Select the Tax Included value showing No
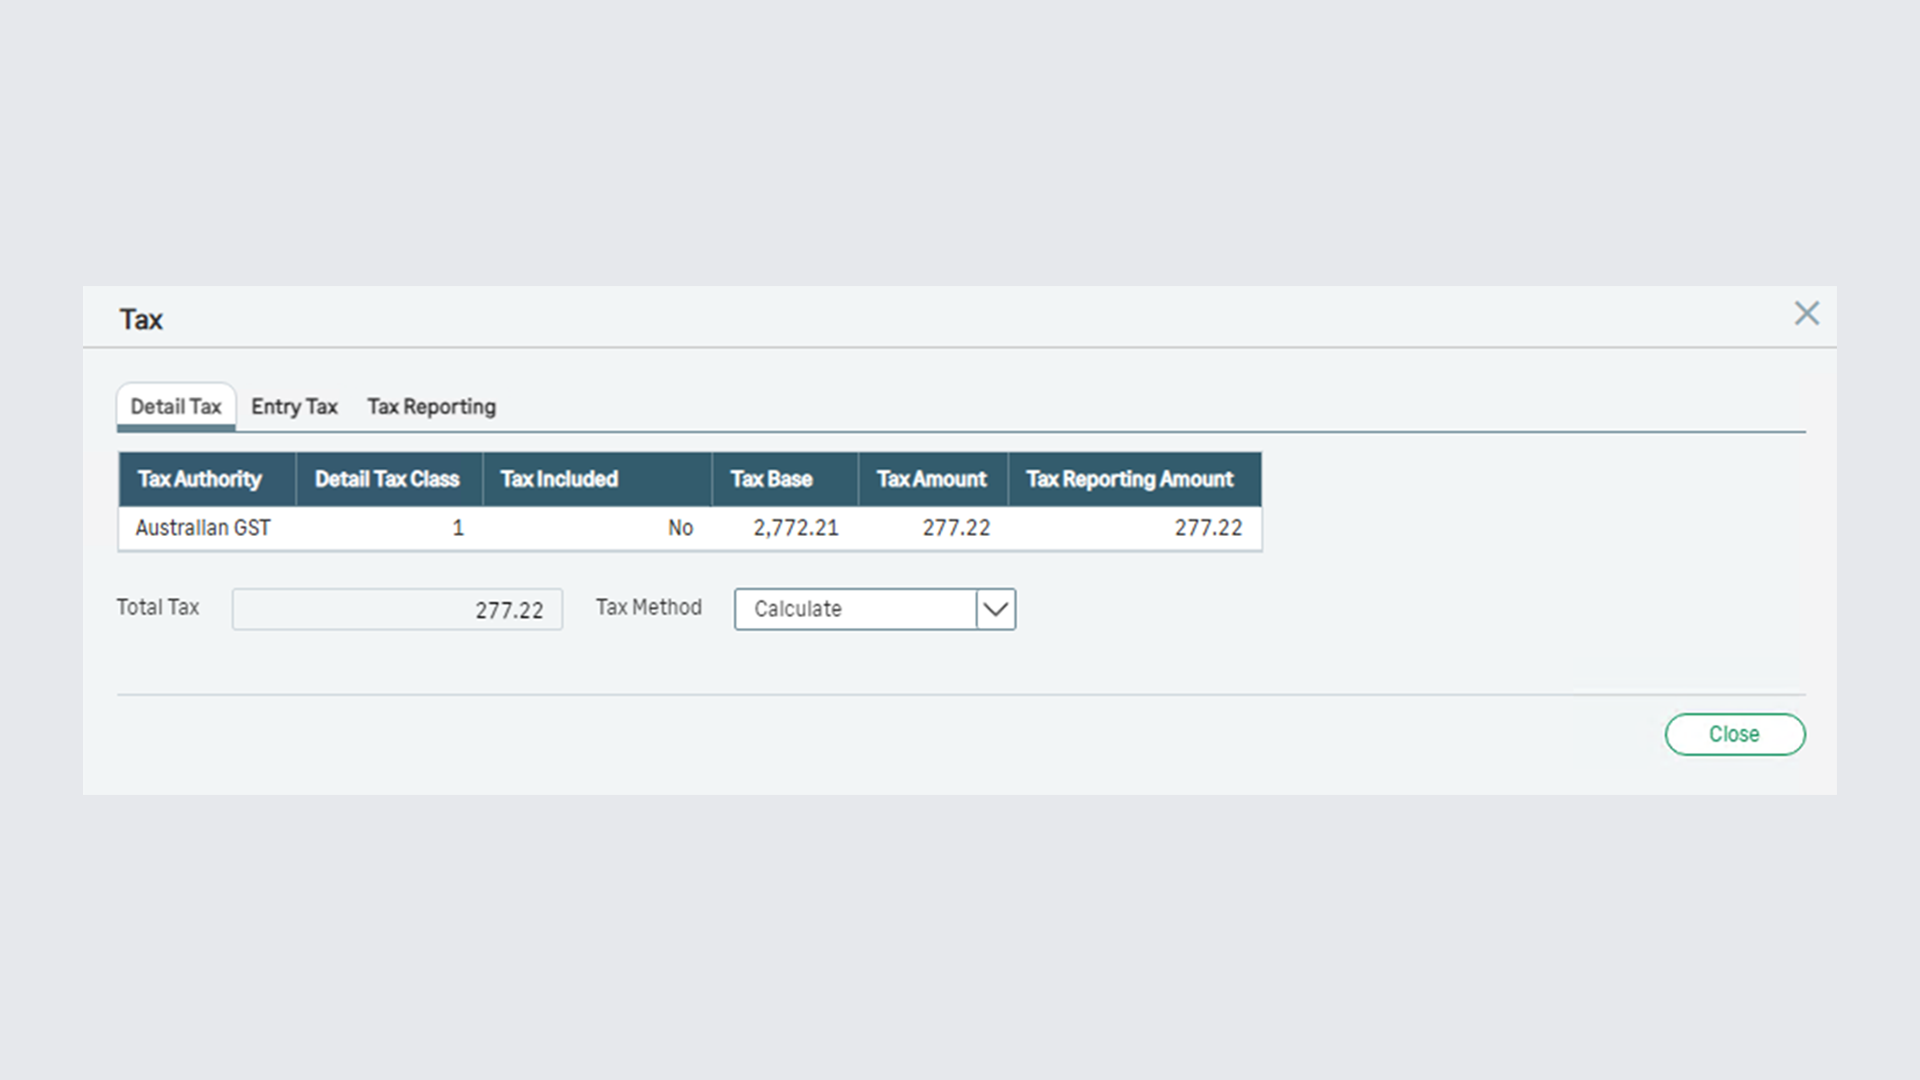This screenshot has height=1080, width=1920. coord(681,528)
